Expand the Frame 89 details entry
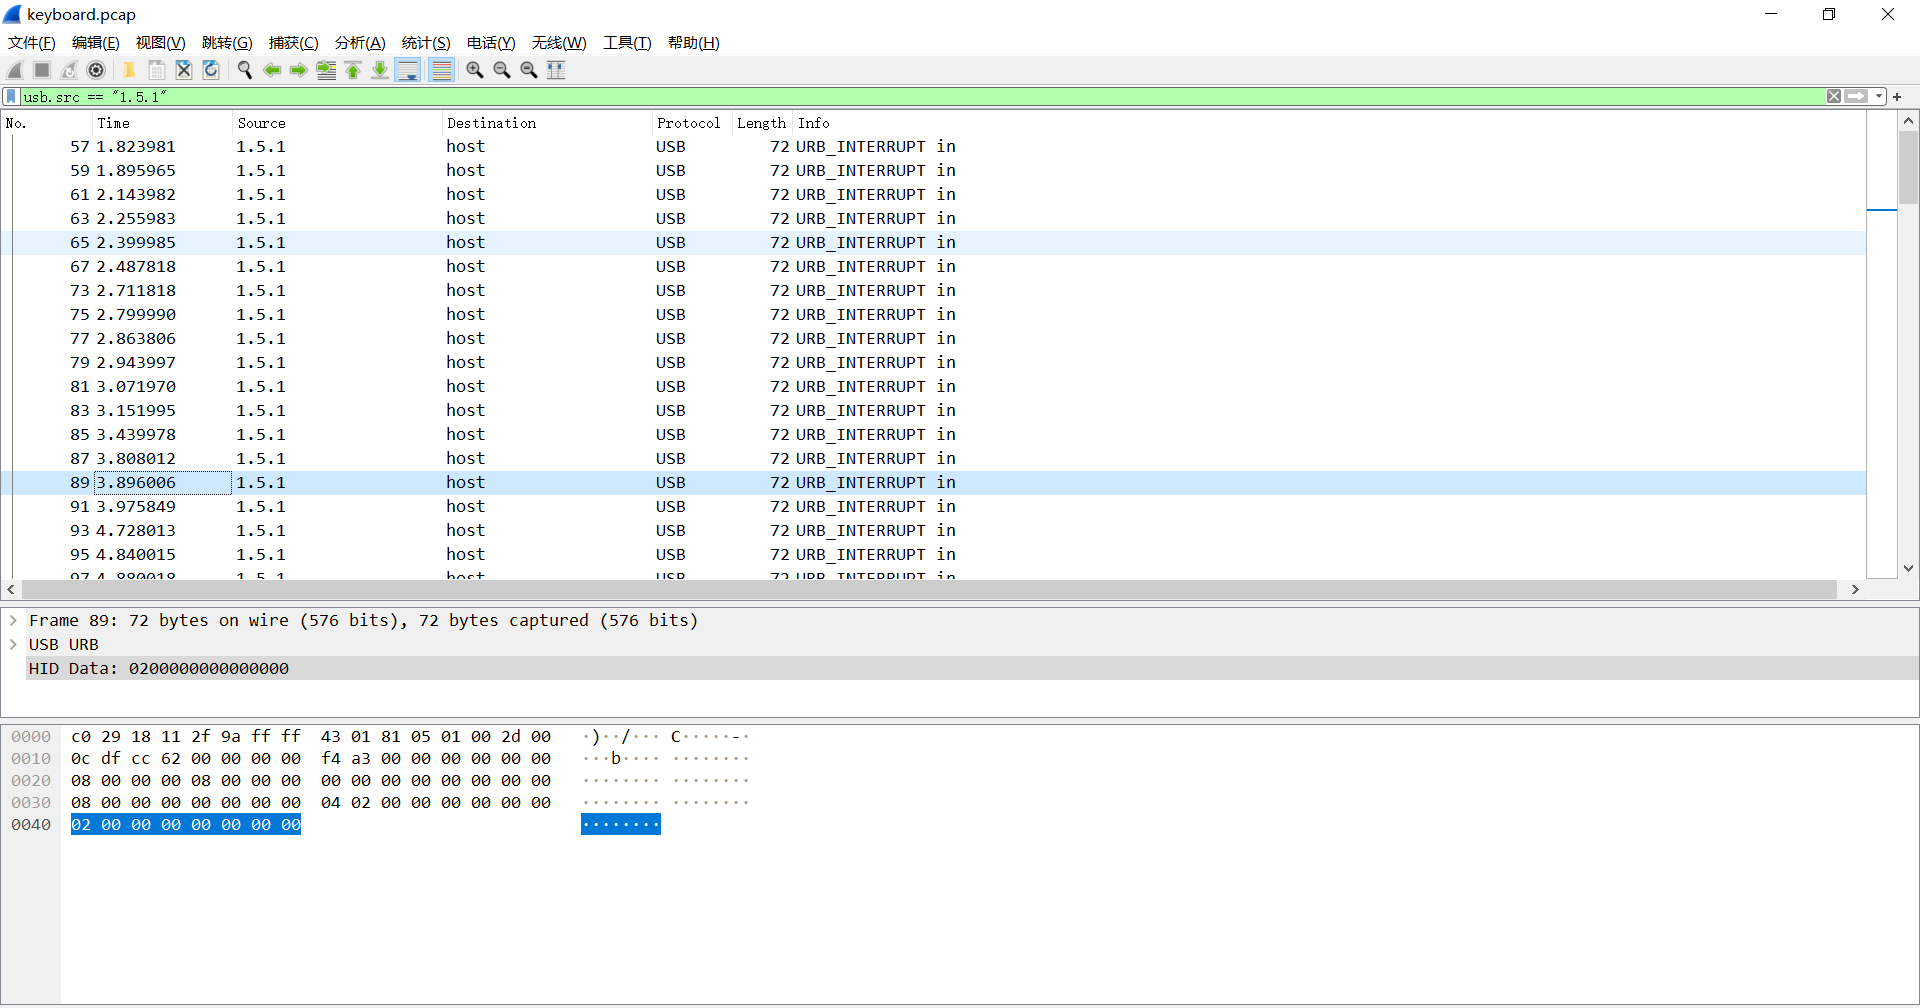The image size is (1920, 1008). tap(13, 620)
